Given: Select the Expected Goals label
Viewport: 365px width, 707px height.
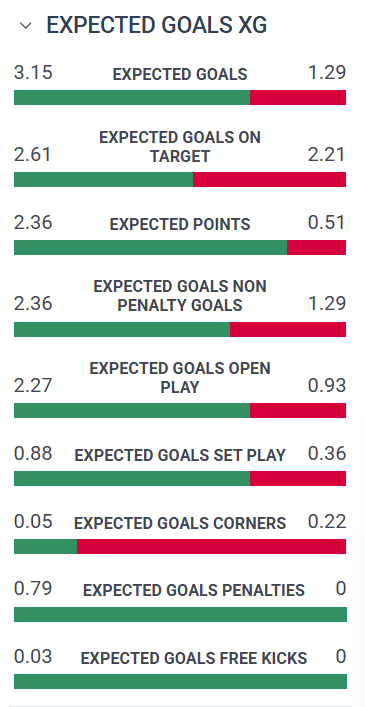Looking at the screenshot, I should pyautogui.click(x=180, y=74).
